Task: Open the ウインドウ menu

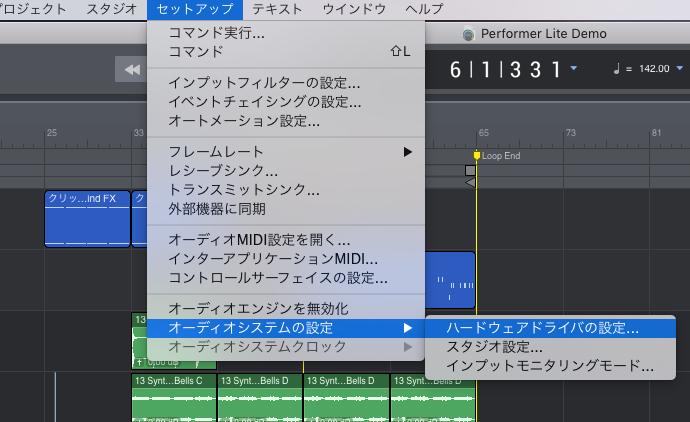Action: [354, 9]
